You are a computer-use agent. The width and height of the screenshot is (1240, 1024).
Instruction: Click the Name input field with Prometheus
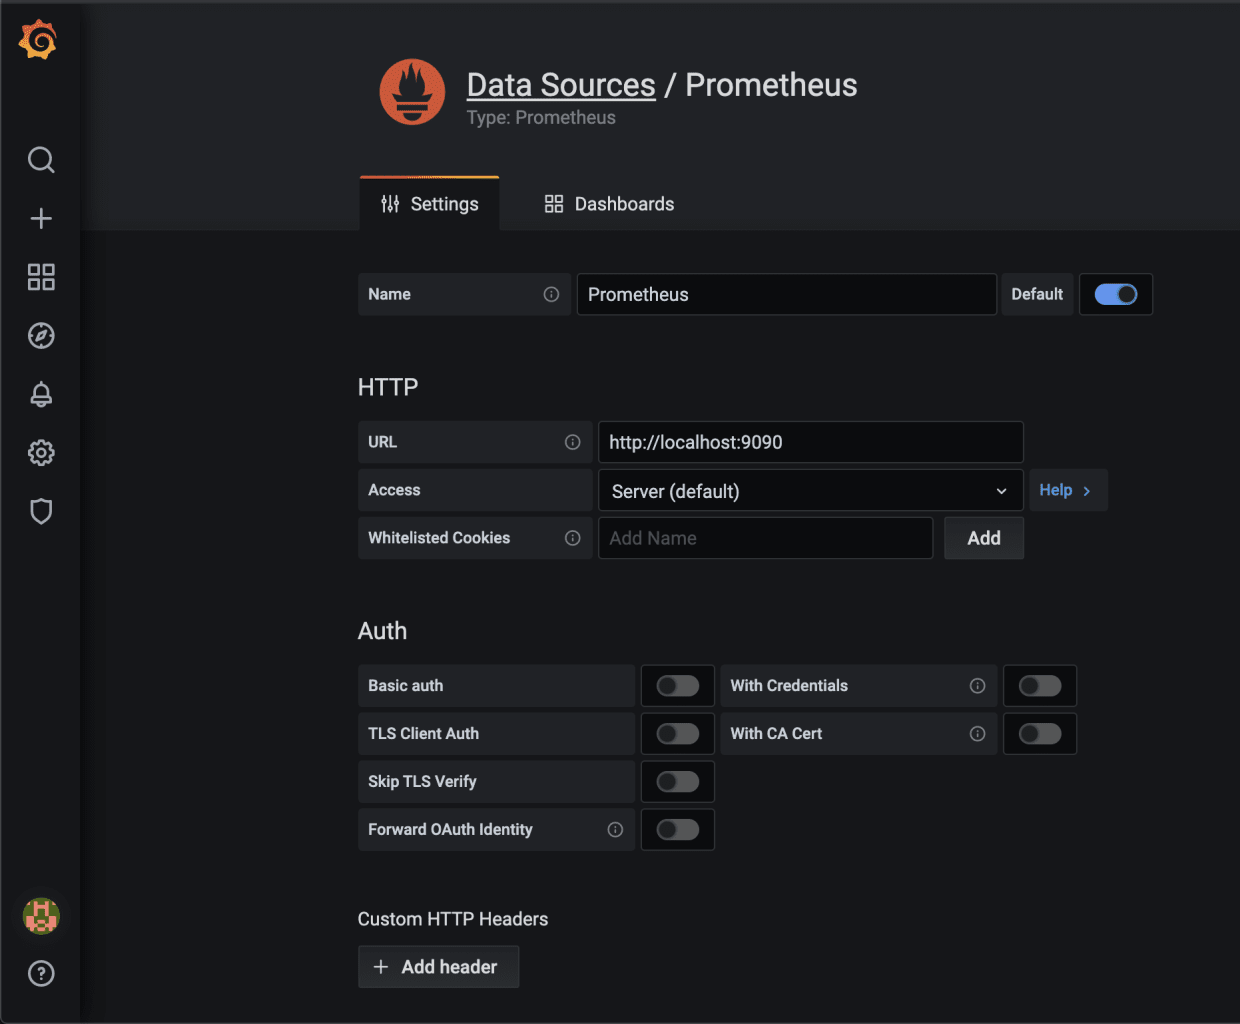(x=787, y=294)
